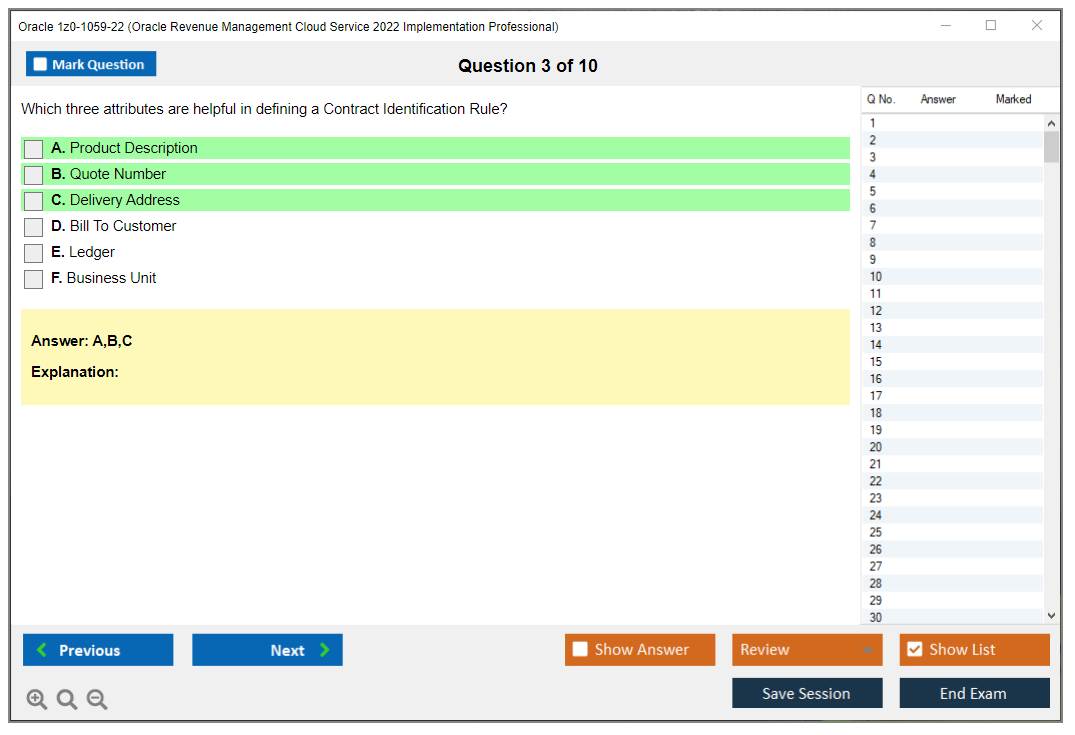
Task: Toggle the Show Answer checkbox
Action: pos(581,650)
